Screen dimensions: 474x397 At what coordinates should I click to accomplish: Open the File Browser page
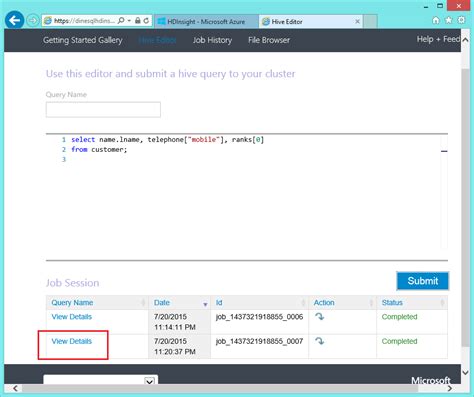(269, 40)
